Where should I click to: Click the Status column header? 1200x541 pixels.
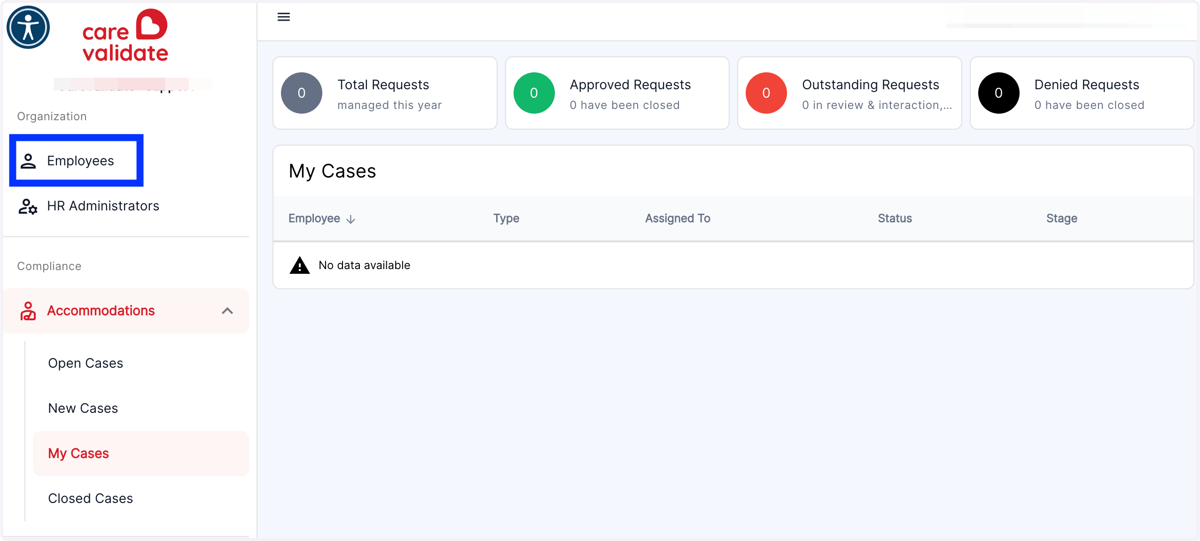895,218
